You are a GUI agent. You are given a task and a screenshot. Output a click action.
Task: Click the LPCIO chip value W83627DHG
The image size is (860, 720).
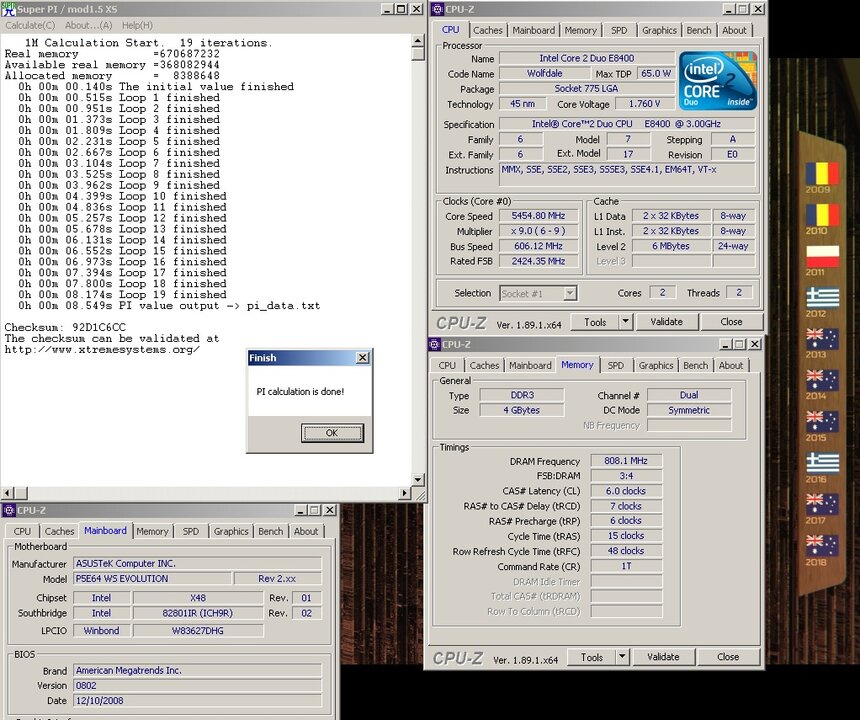pos(198,631)
